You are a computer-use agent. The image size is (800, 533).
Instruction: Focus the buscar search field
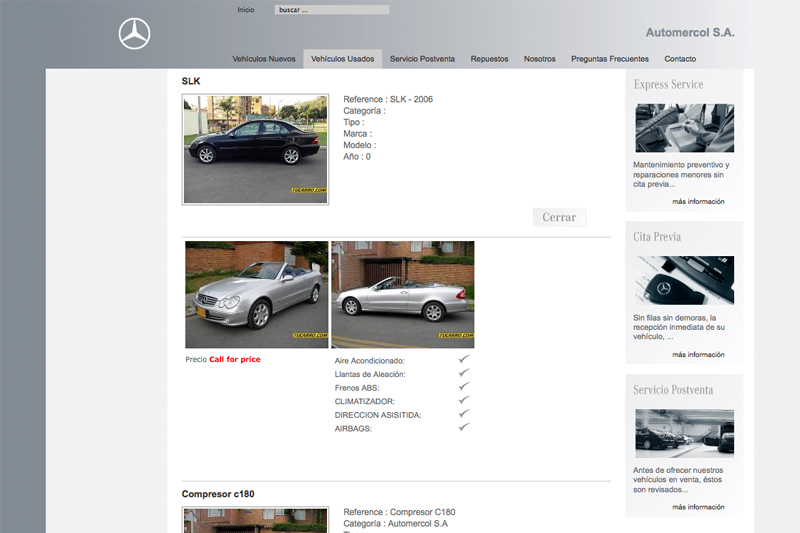coord(332,10)
